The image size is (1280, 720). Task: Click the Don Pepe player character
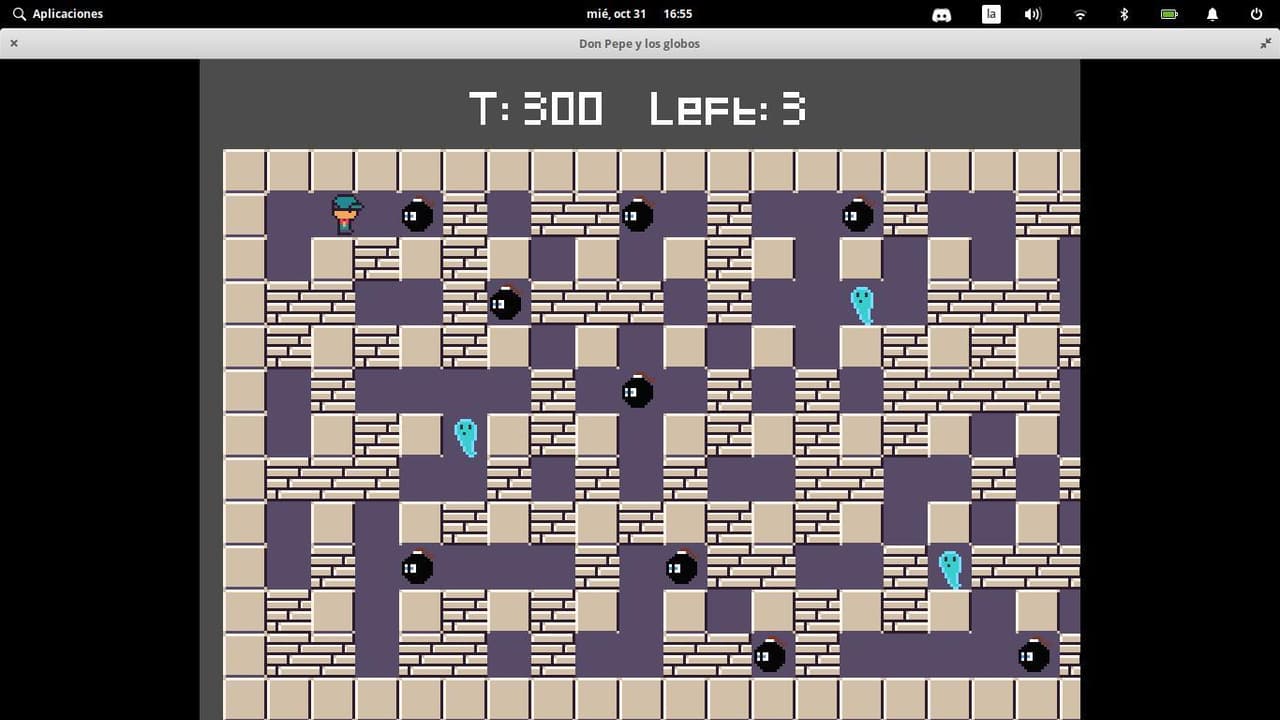346,214
